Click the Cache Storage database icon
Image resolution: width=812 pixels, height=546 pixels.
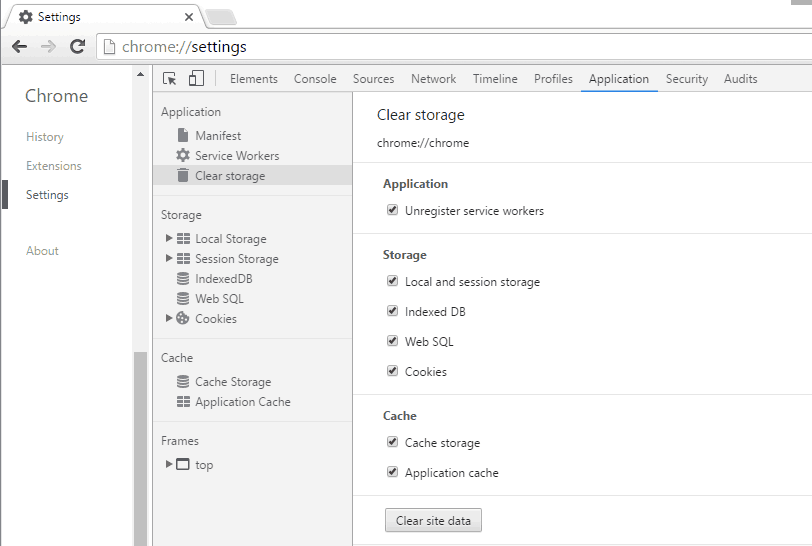pos(183,381)
